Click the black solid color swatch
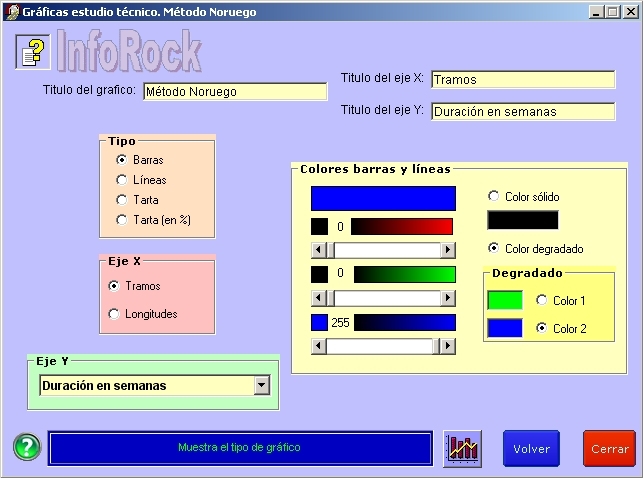 pyautogui.click(x=522, y=220)
